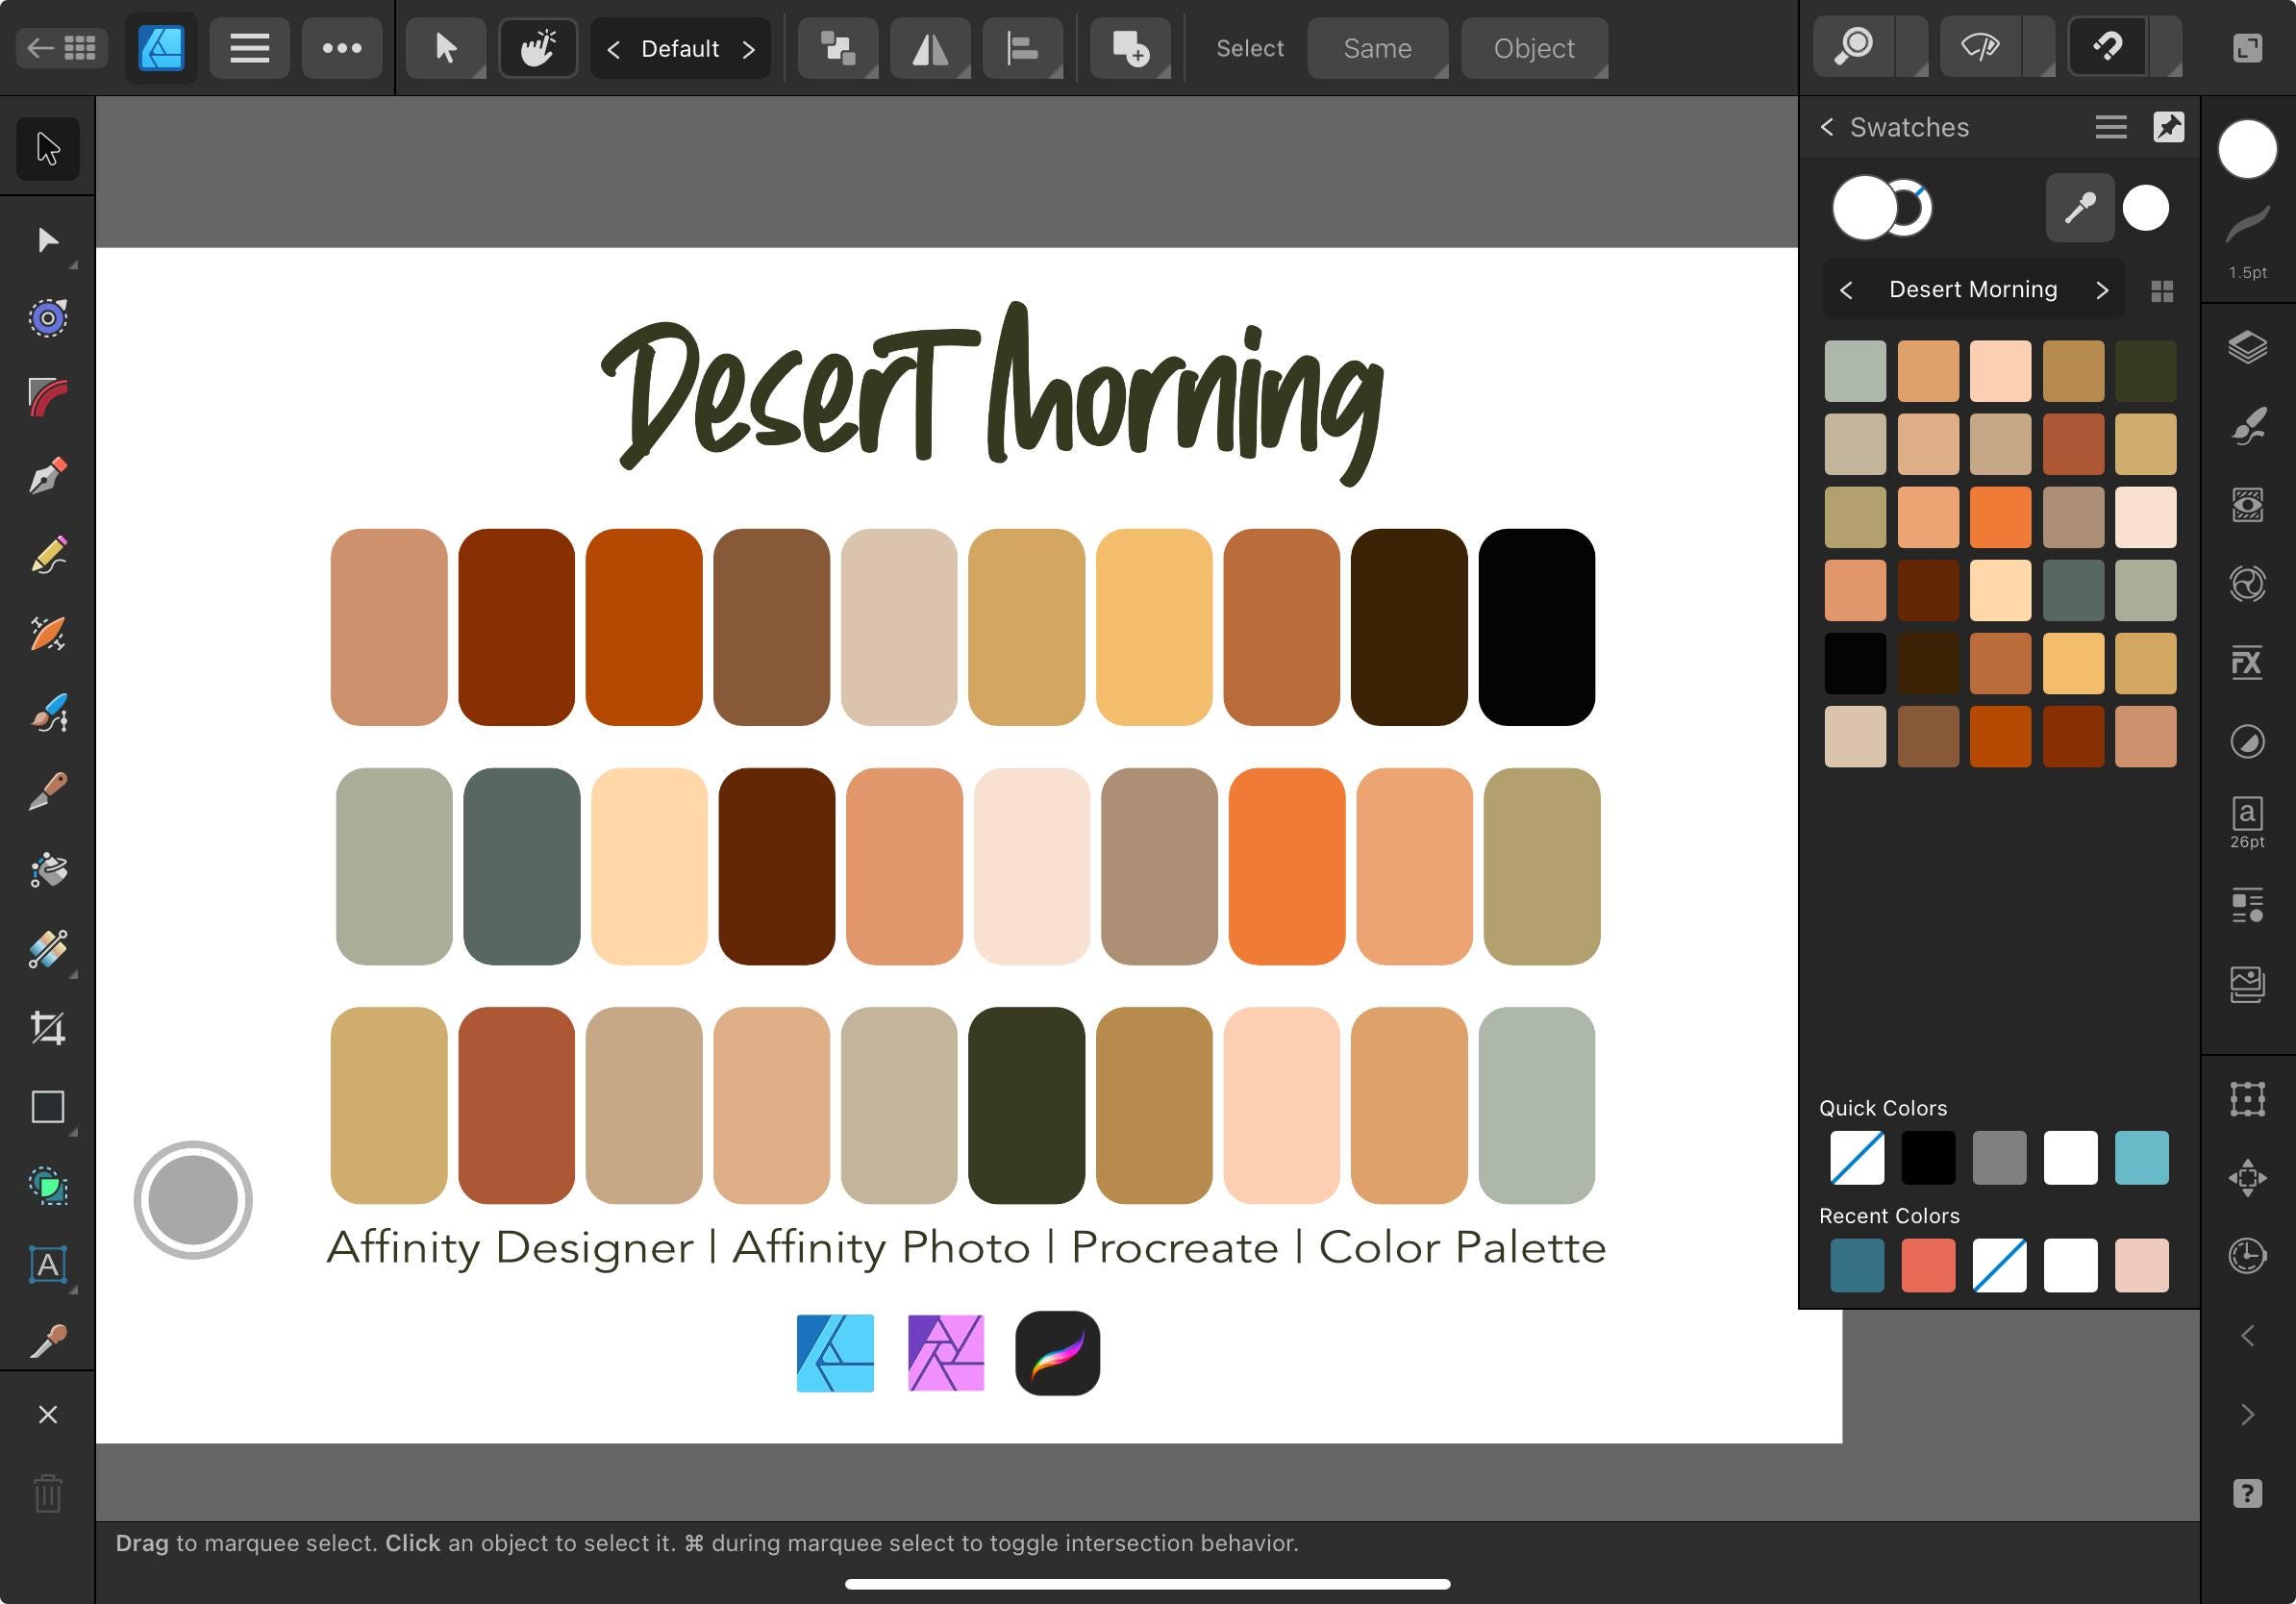
Task: Select the fill/stroke color selector
Action: coord(1882,208)
